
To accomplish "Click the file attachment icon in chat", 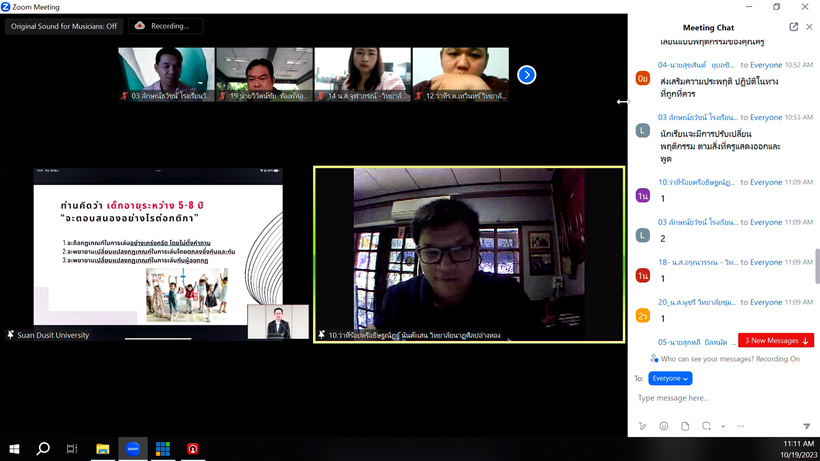I will 685,426.
